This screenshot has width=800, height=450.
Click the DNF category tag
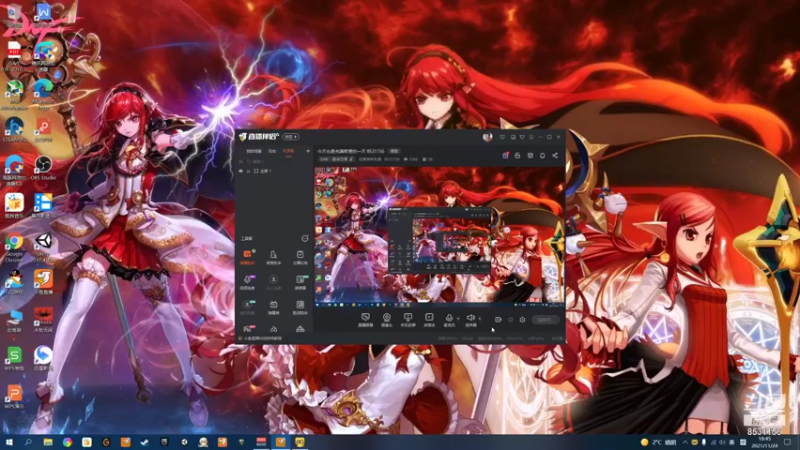323,159
